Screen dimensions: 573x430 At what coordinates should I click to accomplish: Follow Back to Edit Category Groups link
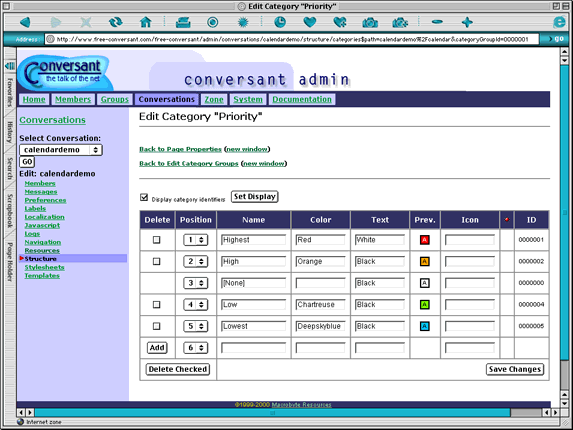[x=189, y=163]
